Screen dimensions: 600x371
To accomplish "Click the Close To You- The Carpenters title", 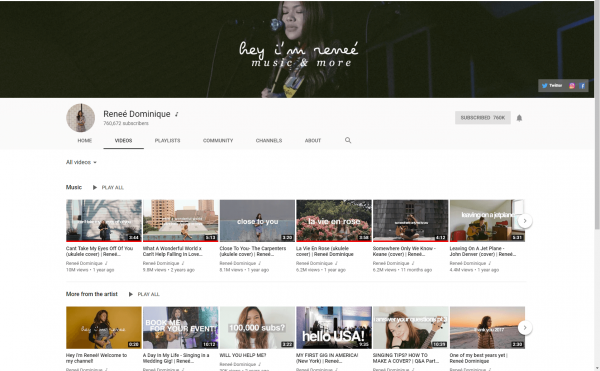I will pos(253,251).
